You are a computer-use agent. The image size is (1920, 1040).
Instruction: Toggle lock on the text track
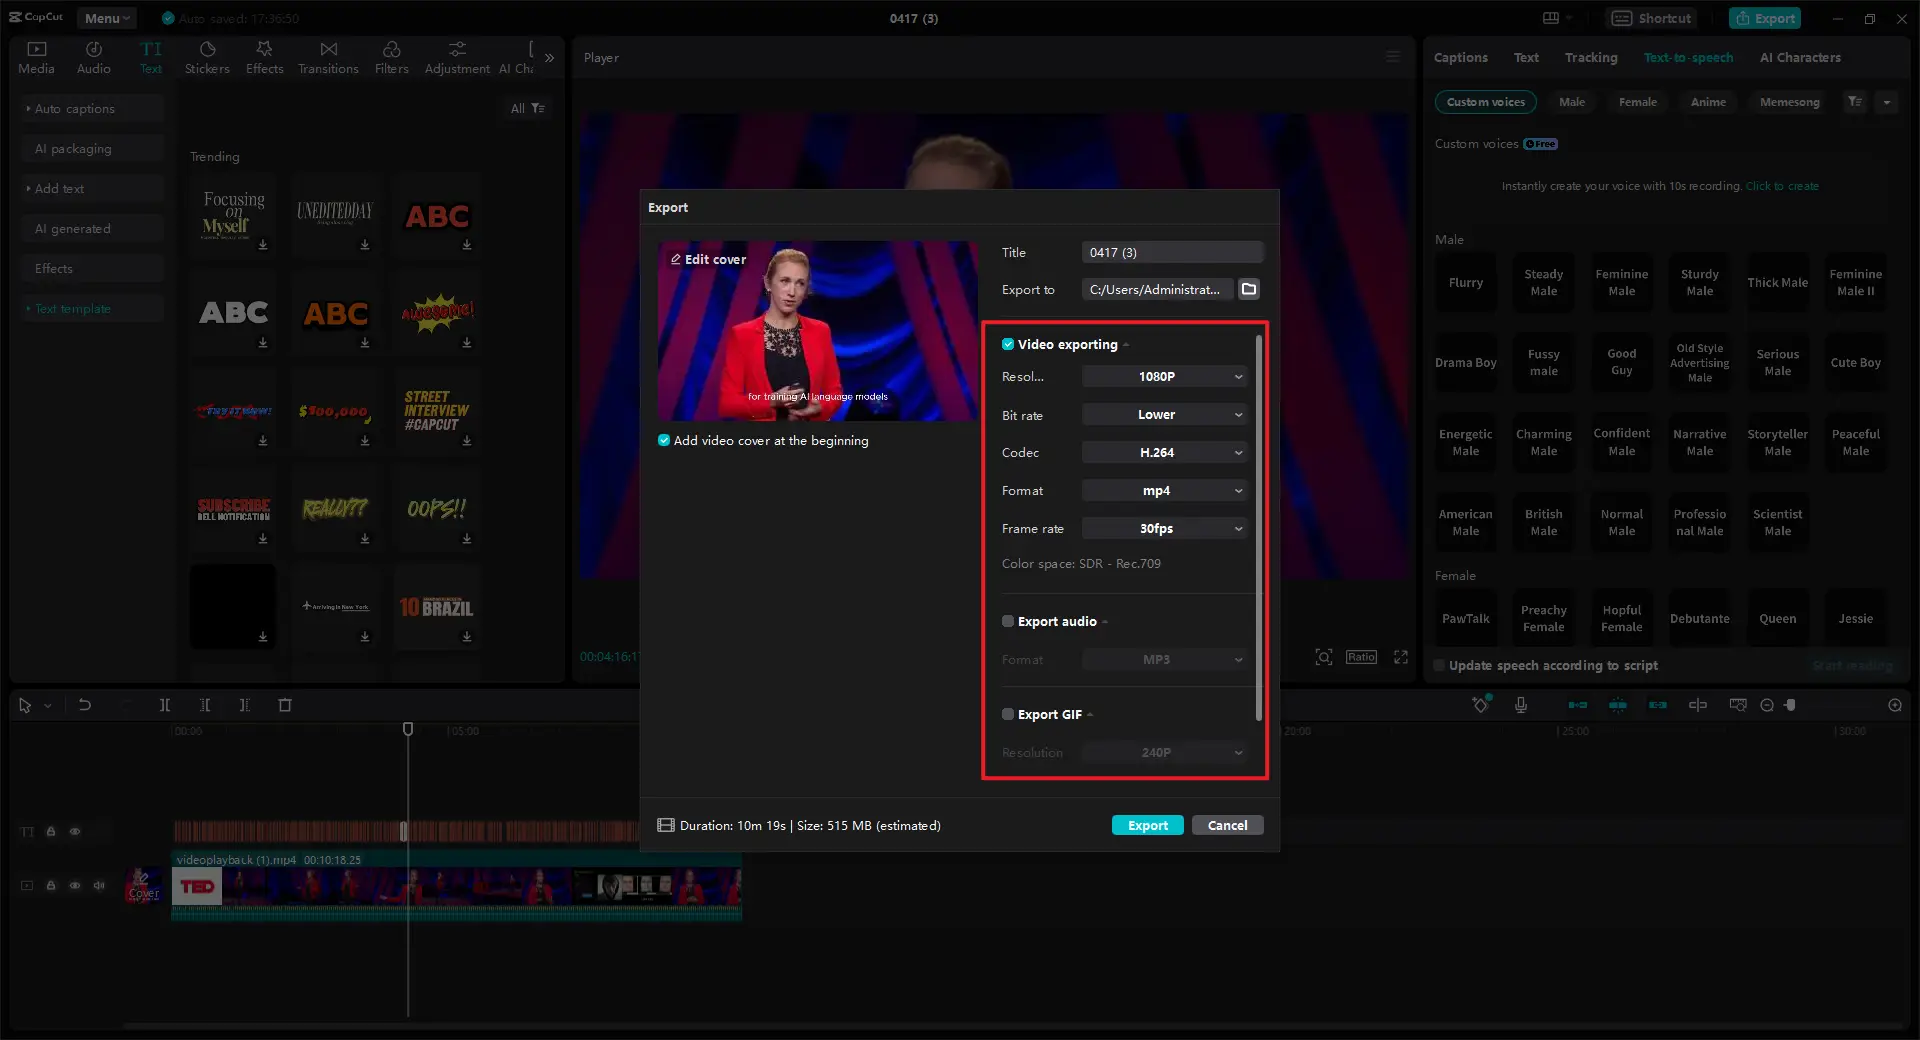point(51,831)
